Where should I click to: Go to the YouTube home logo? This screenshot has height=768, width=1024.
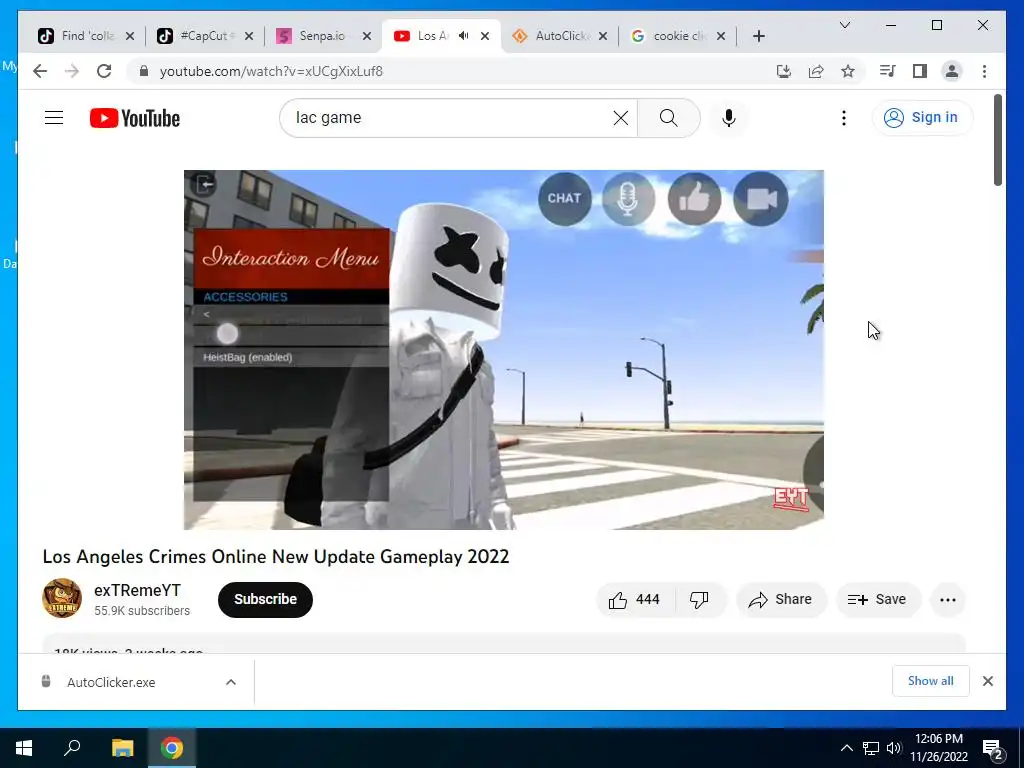135,118
